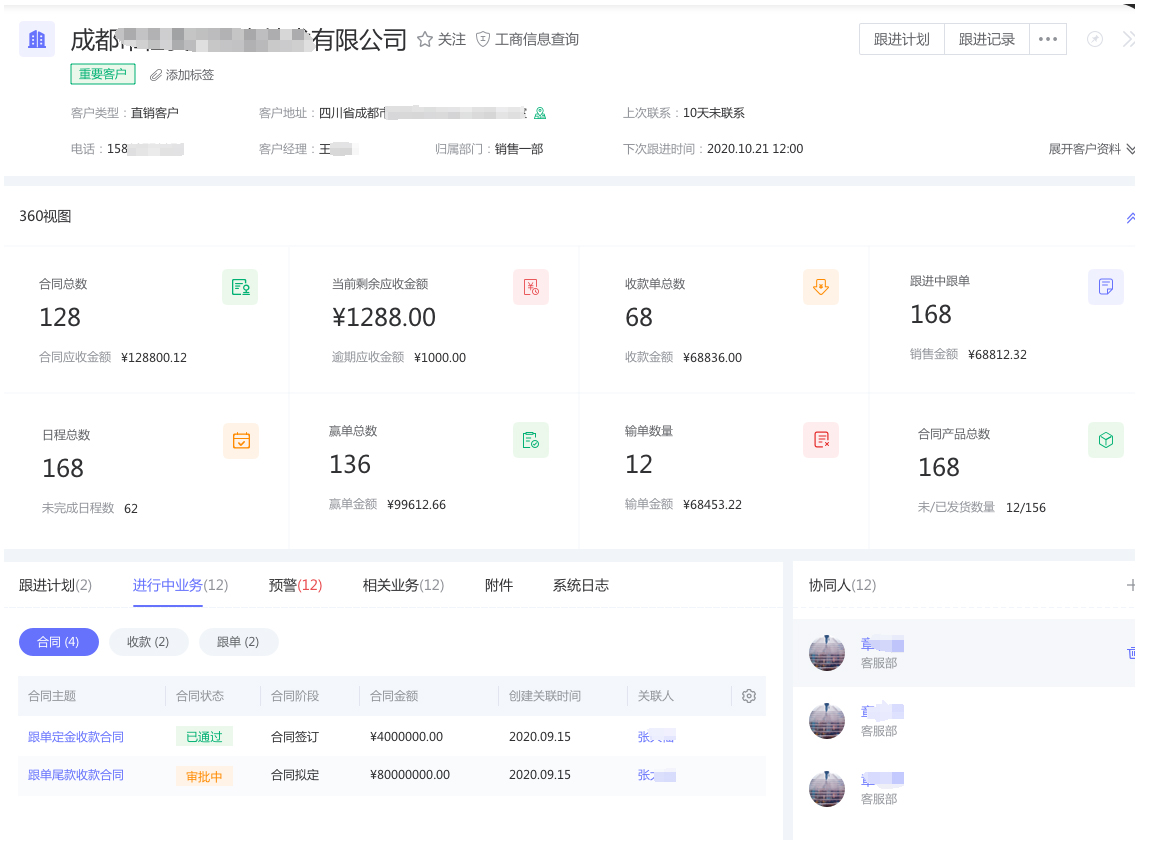Collapse the 360视图 section
Image resolution: width=1149 pixels, height=853 pixels.
point(1131,217)
